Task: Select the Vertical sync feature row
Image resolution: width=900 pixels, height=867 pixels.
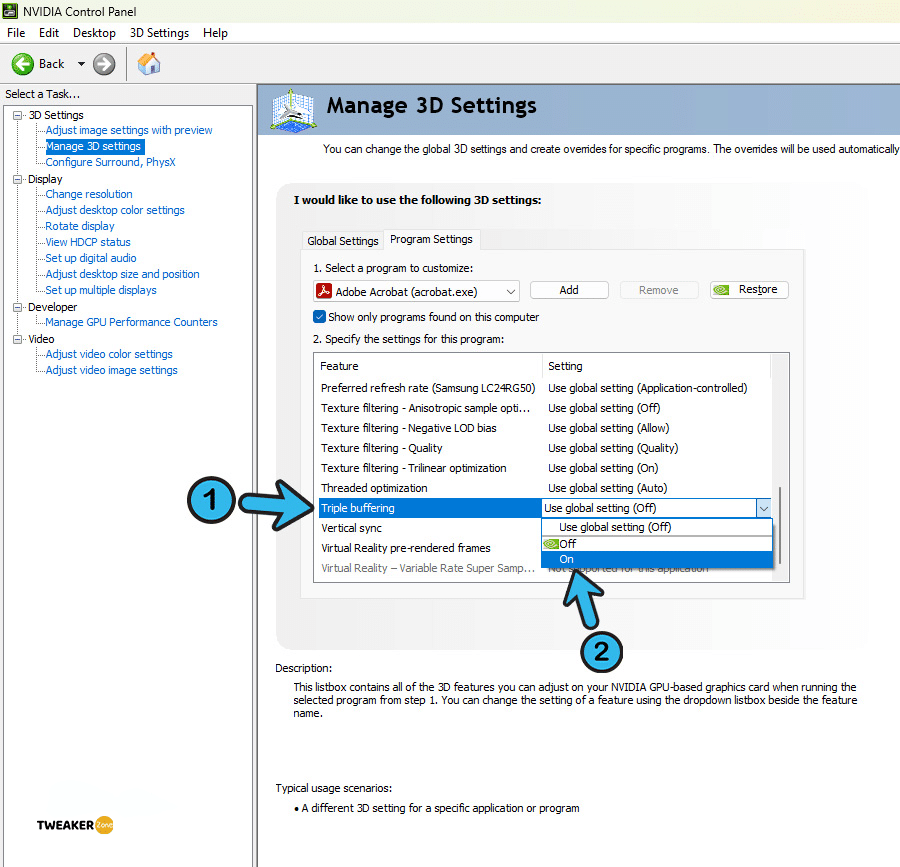Action: click(x=428, y=528)
